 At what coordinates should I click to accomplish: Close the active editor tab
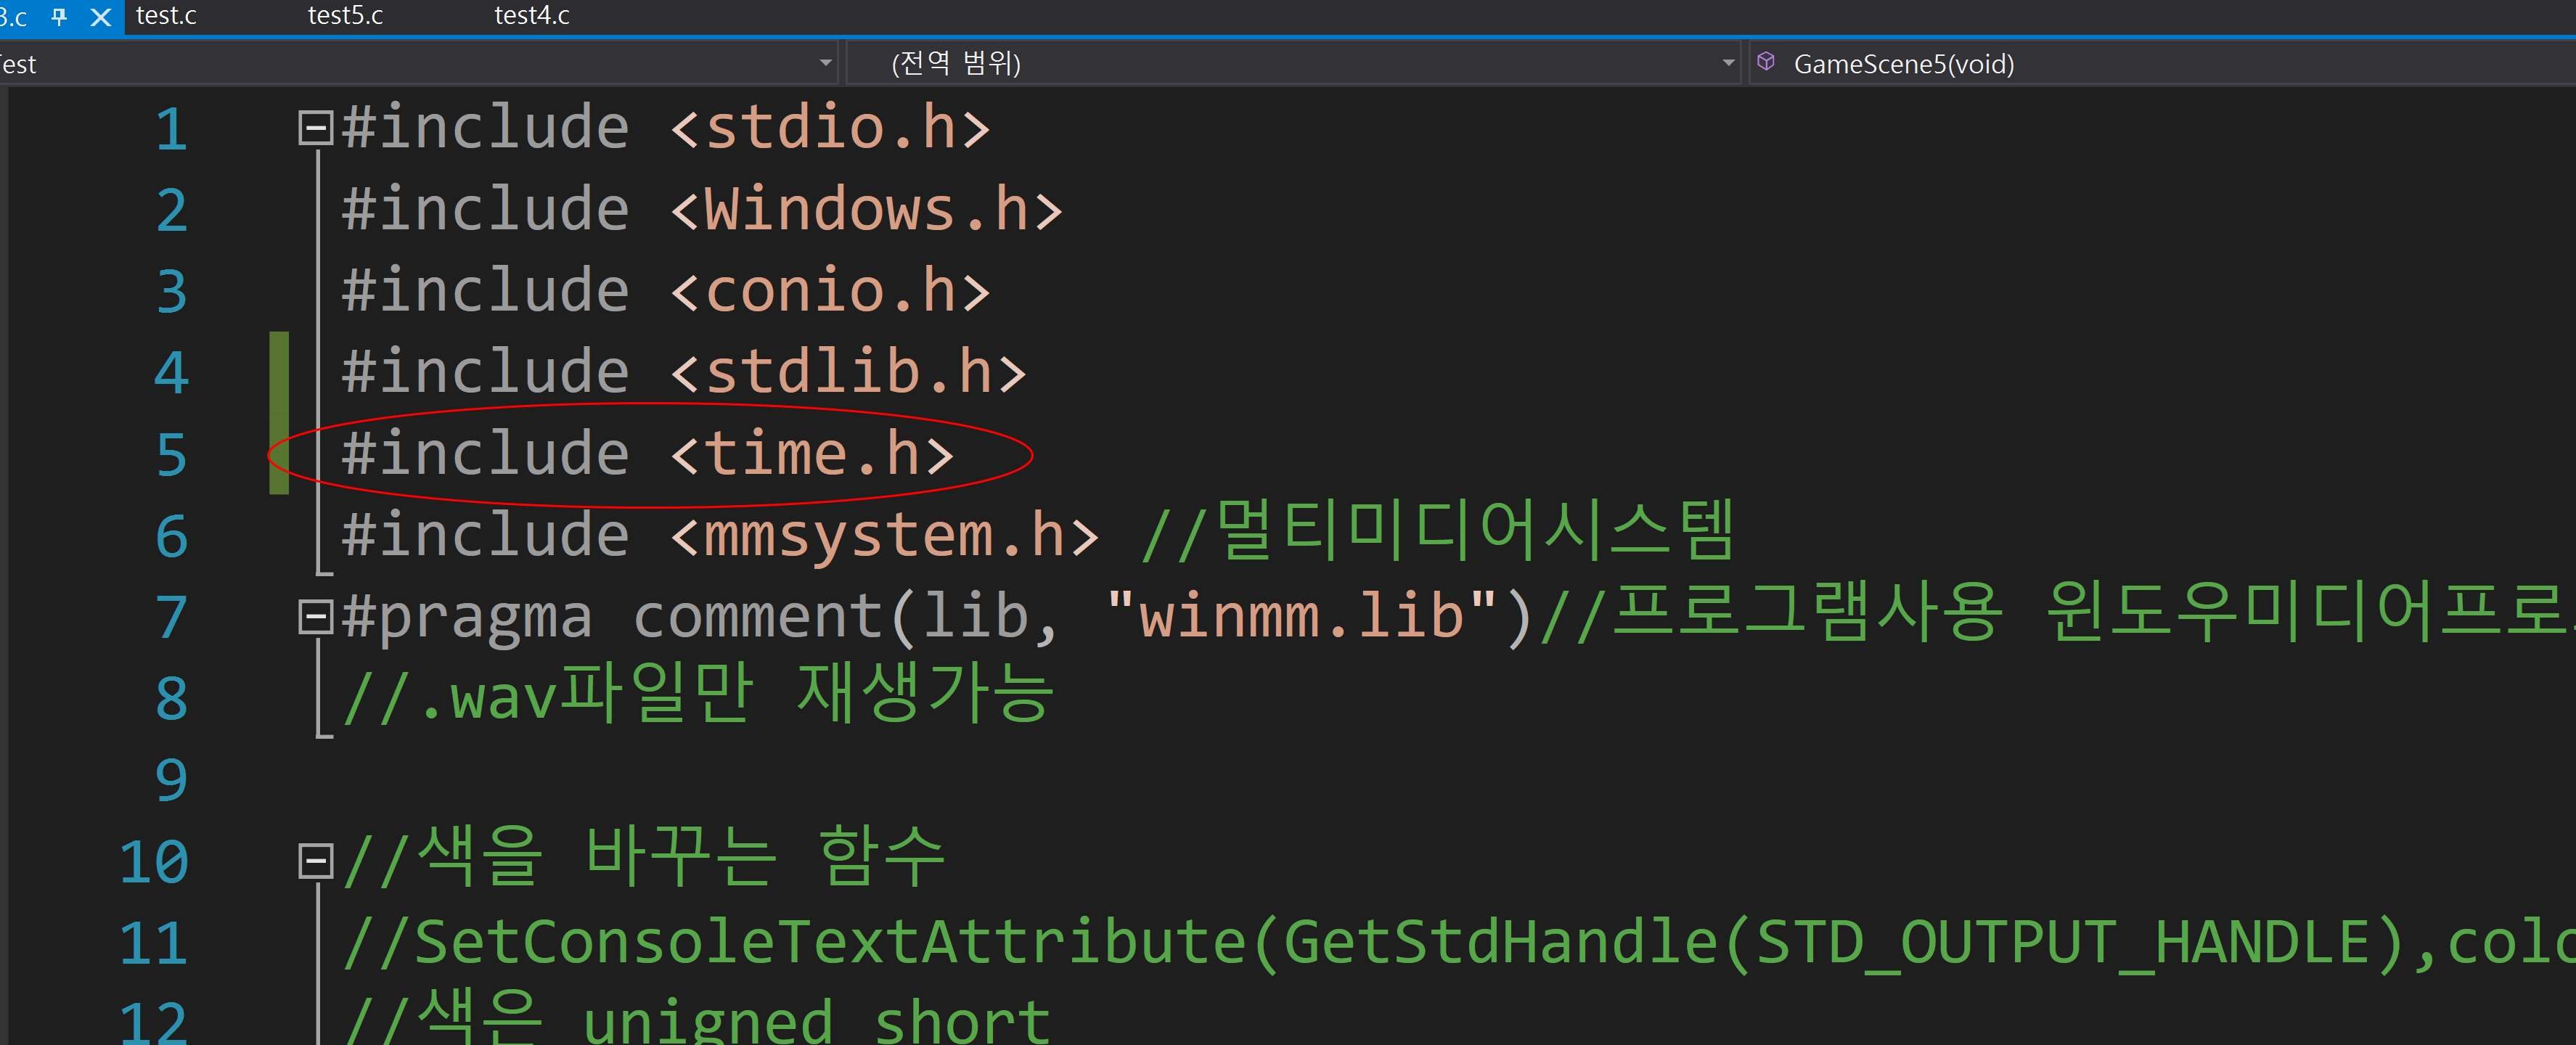tap(100, 17)
